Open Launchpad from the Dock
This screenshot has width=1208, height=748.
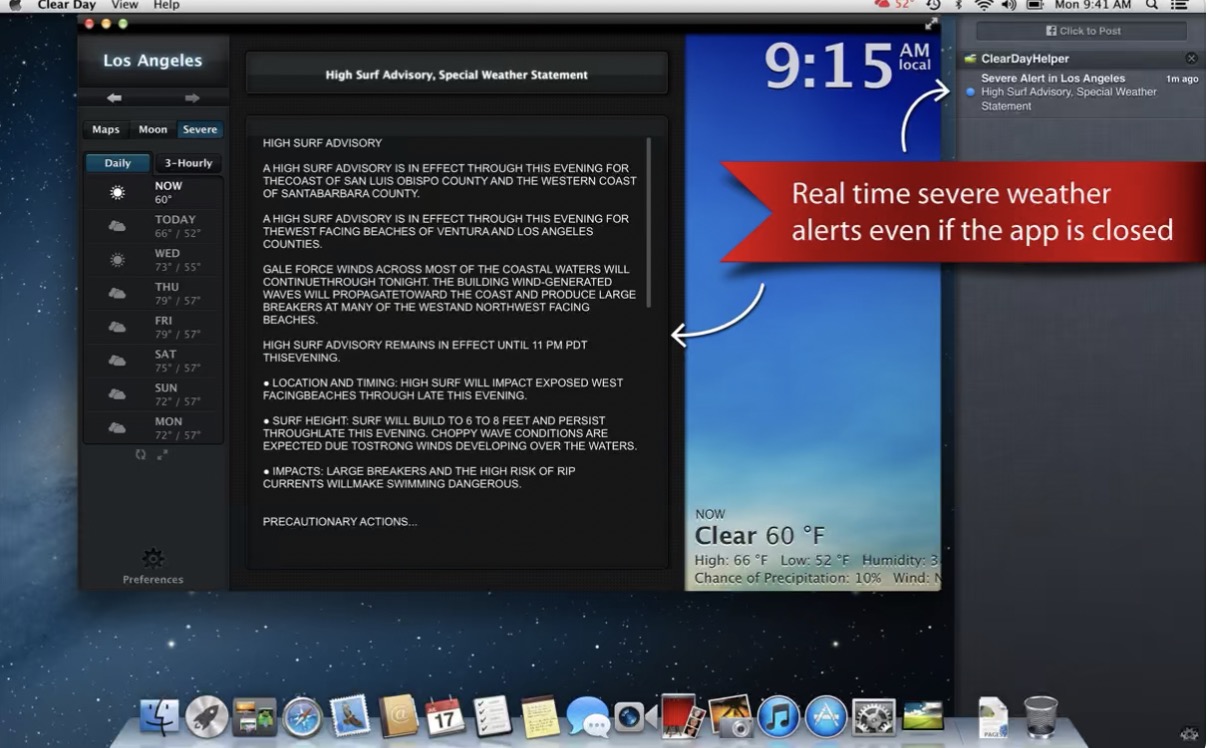pyautogui.click(x=207, y=717)
